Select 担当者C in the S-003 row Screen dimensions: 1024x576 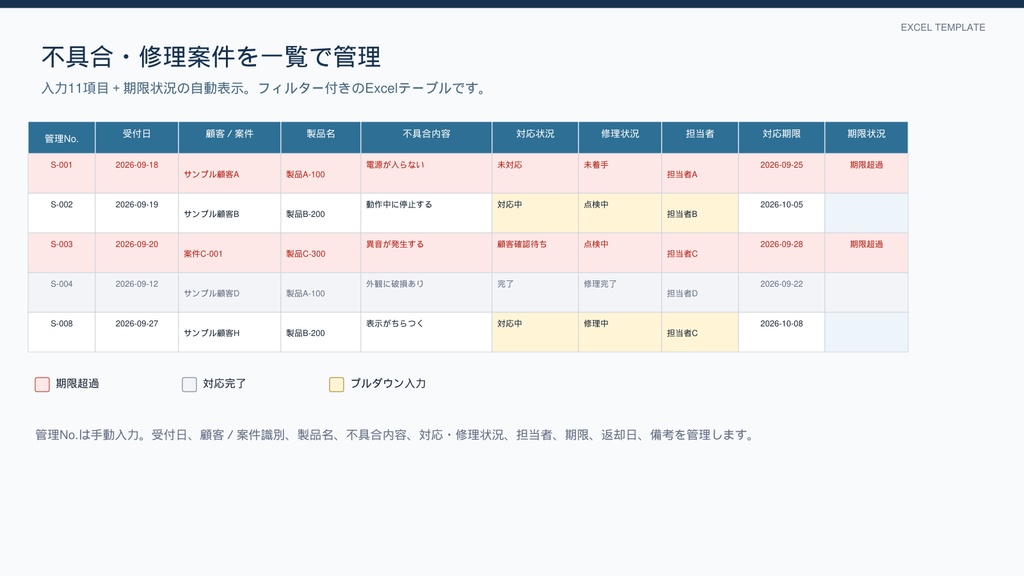699,253
